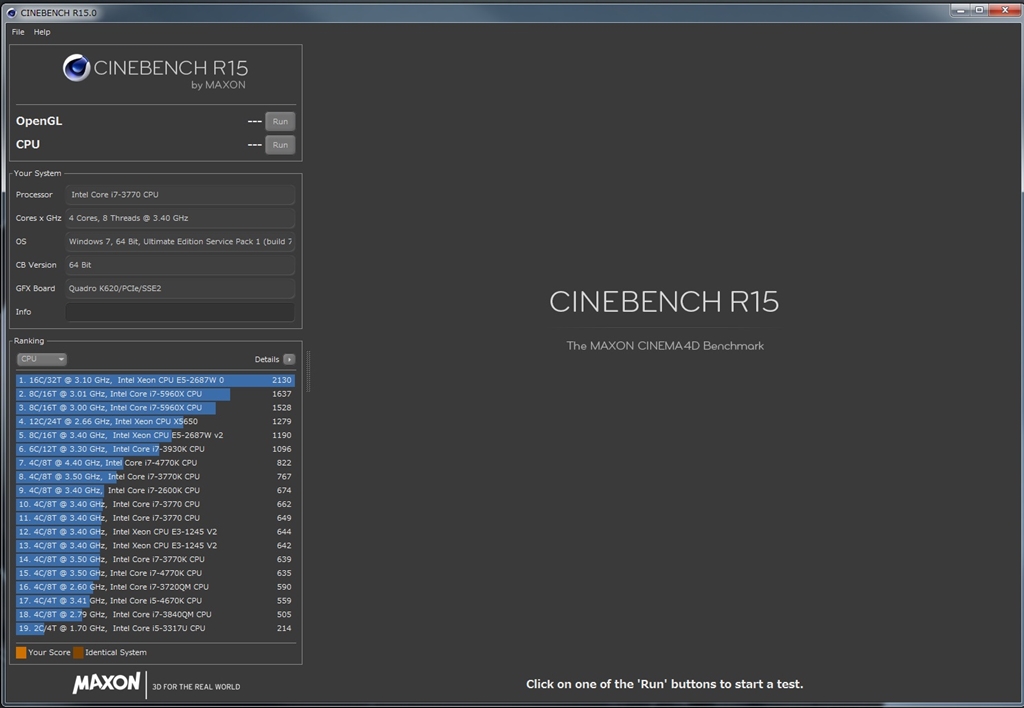The height and width of the screenshot is (708, 1024).
Task: Click the Details expand icon in Ranking panel
Action: click(289, 359)
